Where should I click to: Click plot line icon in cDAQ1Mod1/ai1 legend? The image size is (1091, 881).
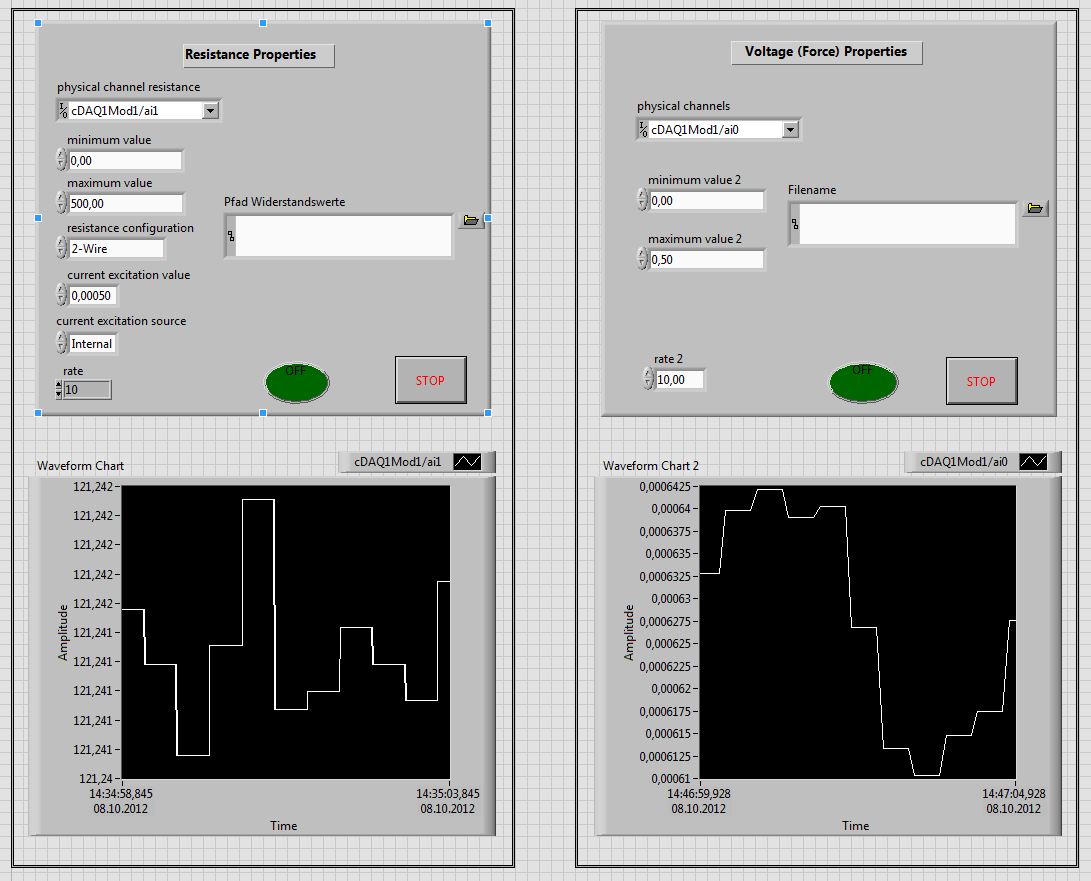[x=467, y=461]
